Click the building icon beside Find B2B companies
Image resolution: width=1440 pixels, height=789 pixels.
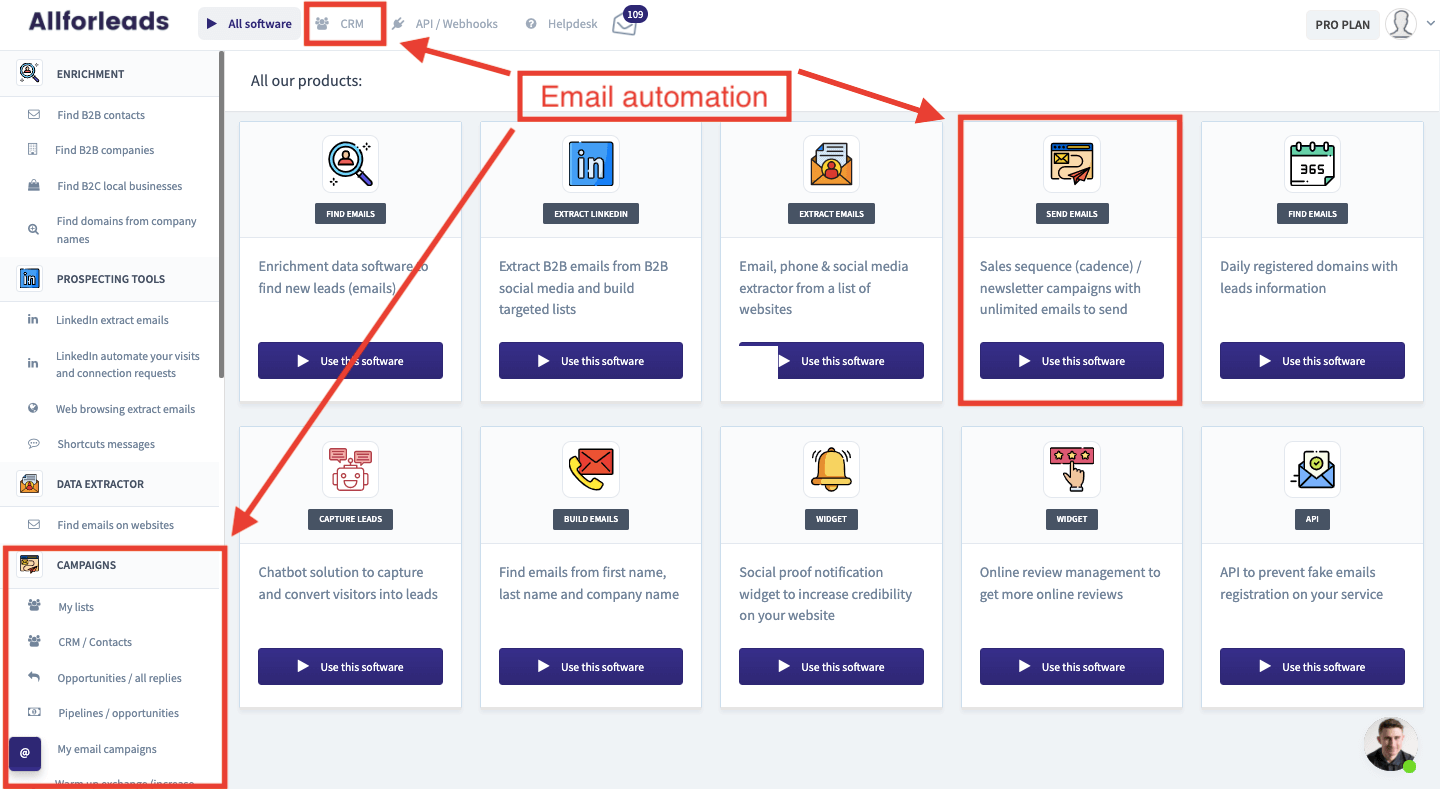[33, 150]
